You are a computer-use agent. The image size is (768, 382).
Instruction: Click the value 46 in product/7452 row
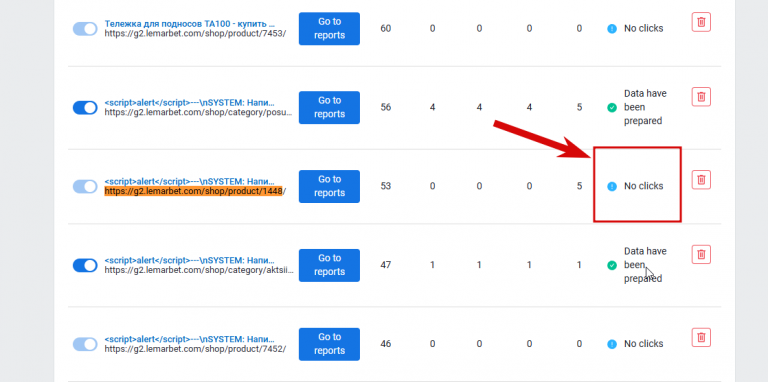[386, 344]
